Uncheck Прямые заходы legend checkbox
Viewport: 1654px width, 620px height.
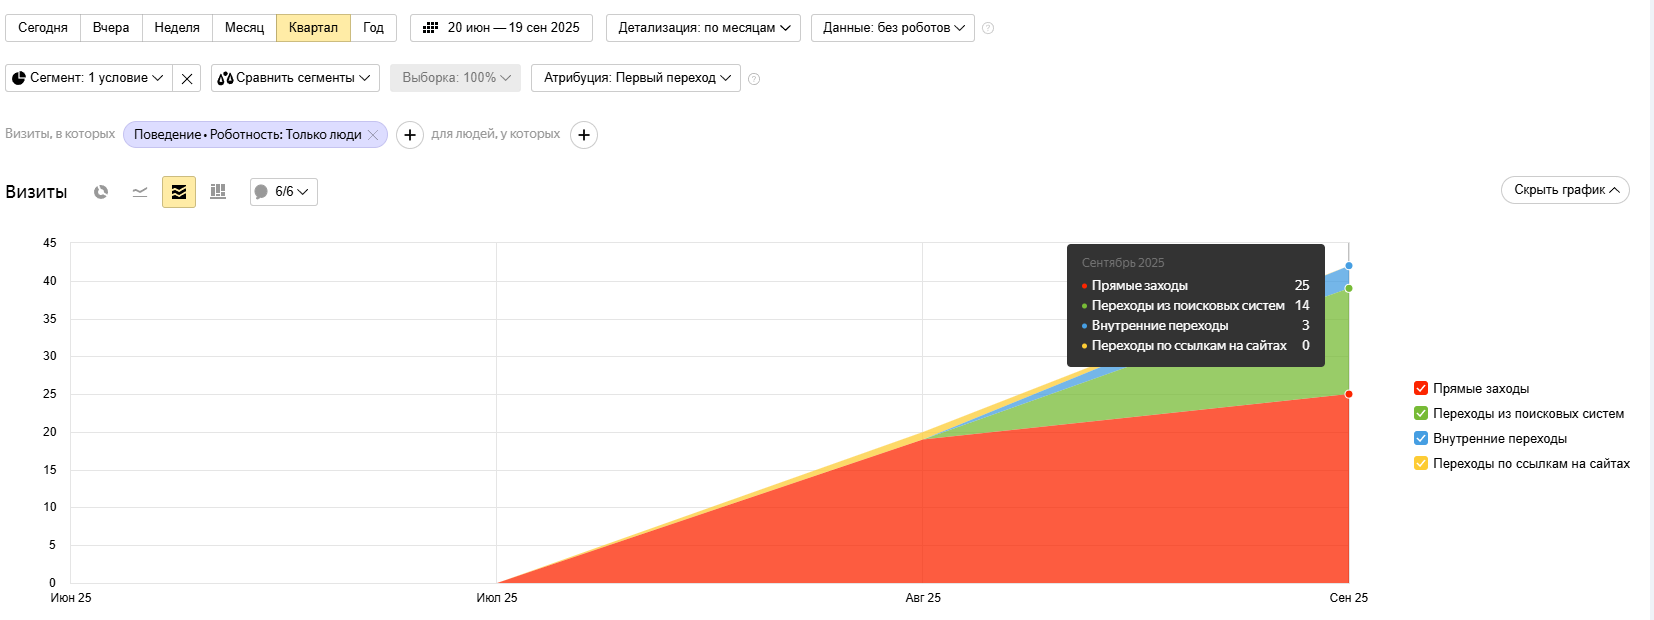[1421, 388]
